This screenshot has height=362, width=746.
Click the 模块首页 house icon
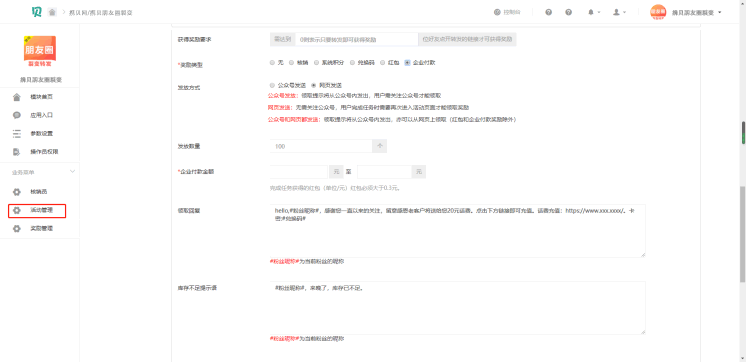[17, 97]
